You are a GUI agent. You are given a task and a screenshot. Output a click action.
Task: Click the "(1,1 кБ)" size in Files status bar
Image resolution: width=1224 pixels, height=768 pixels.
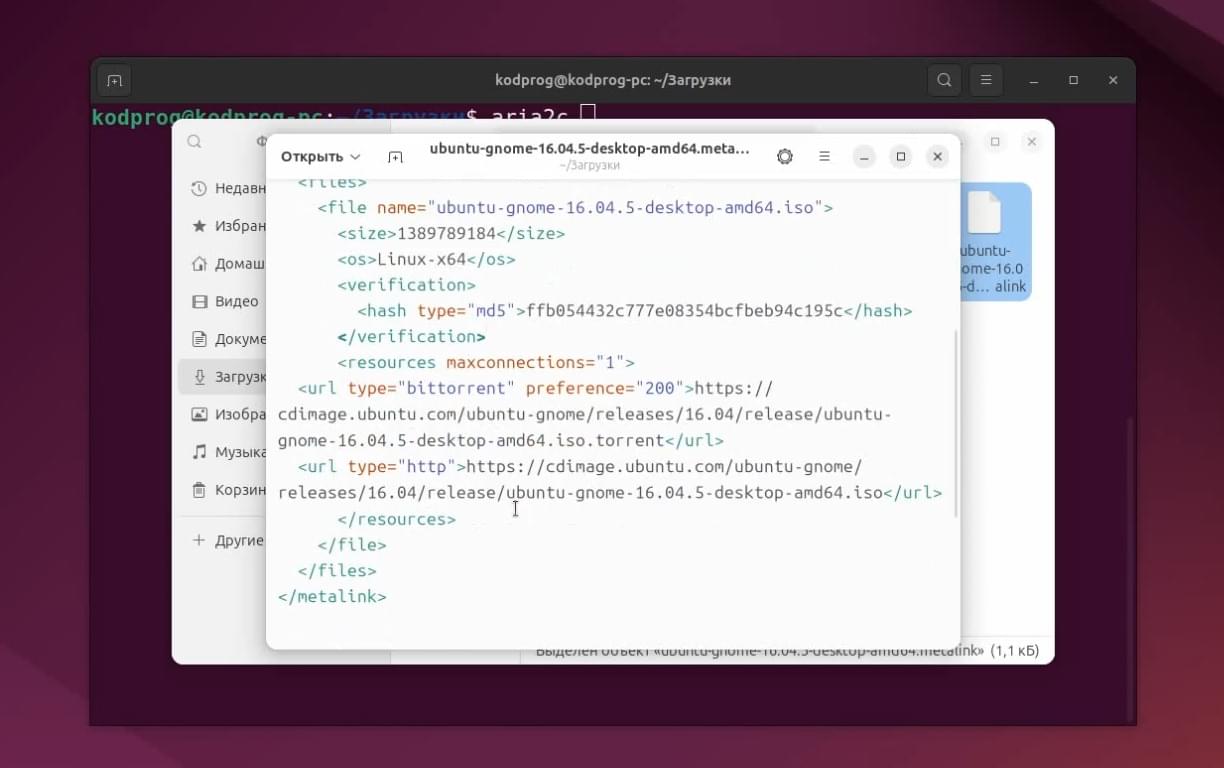pyautogui.click(x=1015, y=651)
